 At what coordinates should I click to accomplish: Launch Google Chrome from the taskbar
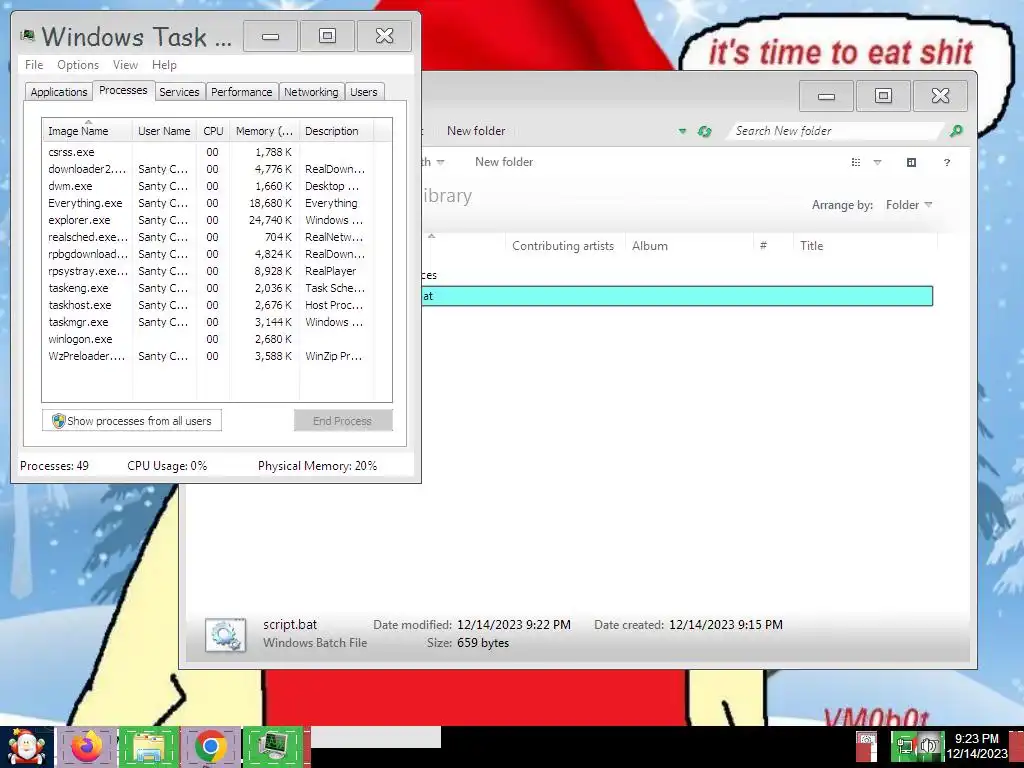coord(210,747)
